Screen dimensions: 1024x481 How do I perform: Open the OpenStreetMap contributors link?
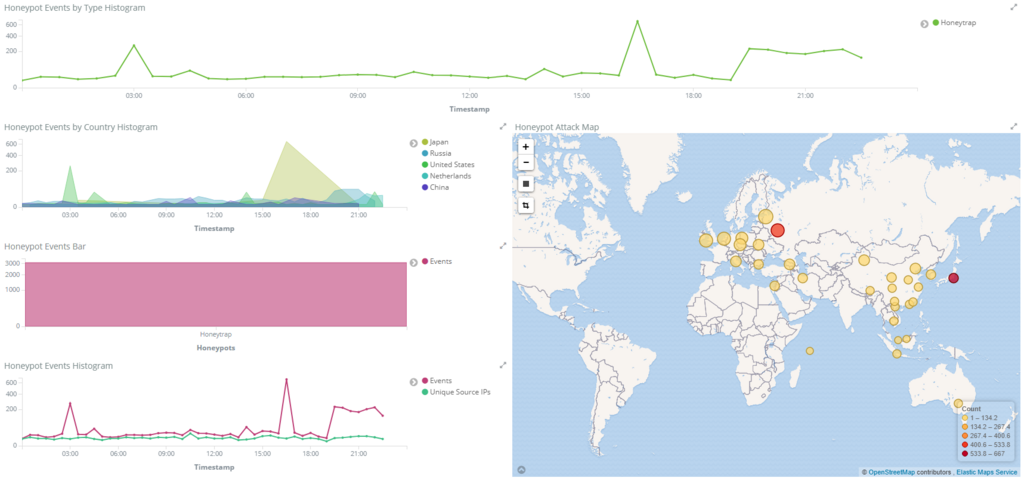(x=891, y=471)
